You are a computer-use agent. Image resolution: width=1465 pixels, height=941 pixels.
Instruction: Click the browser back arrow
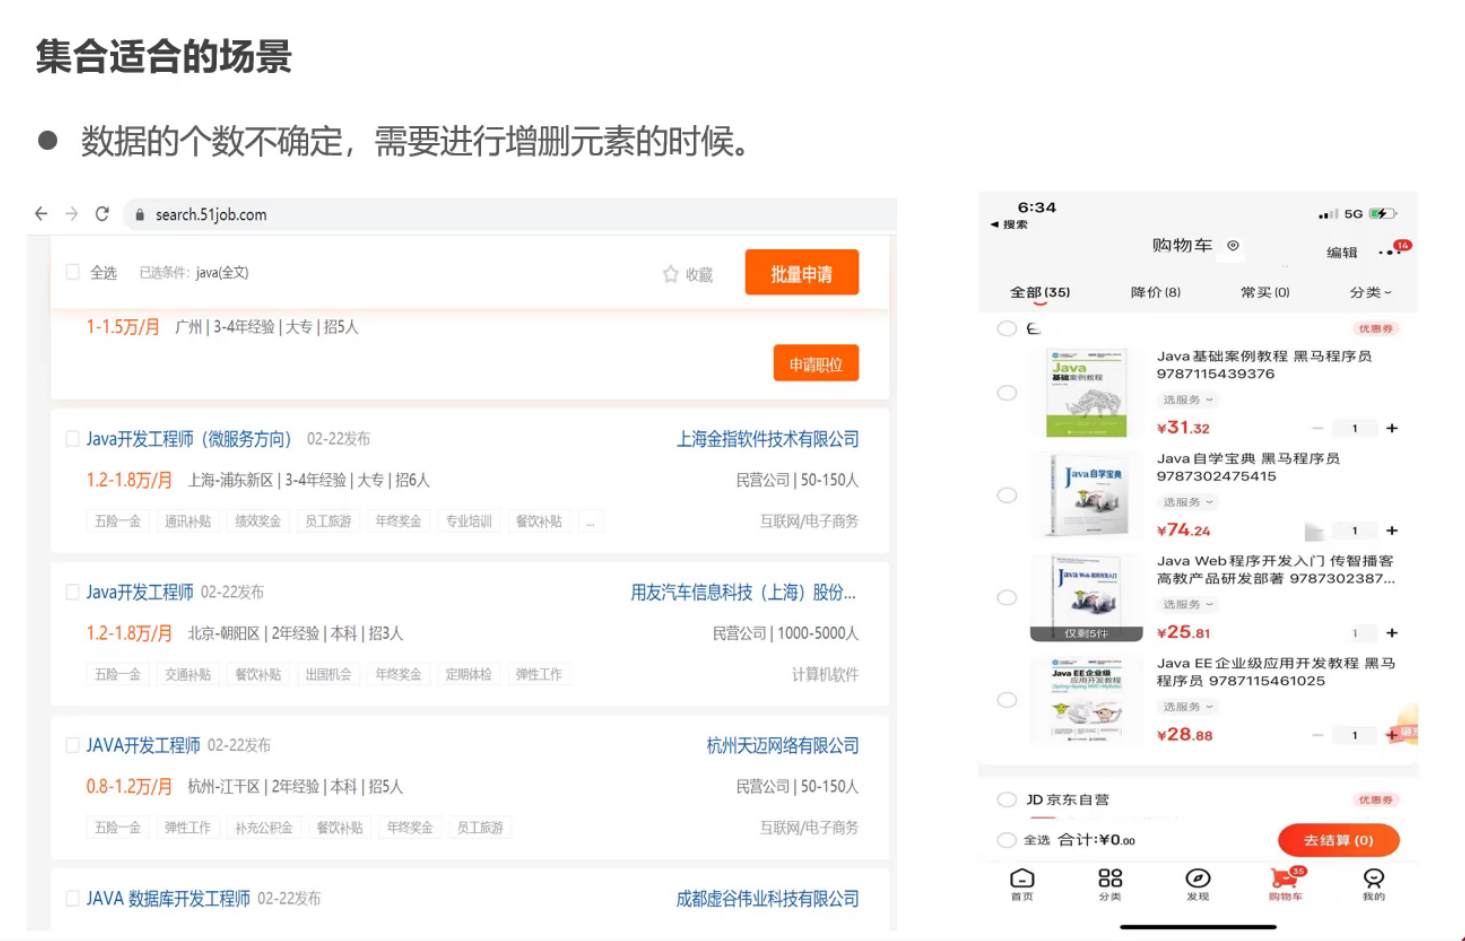pos(41,214)
